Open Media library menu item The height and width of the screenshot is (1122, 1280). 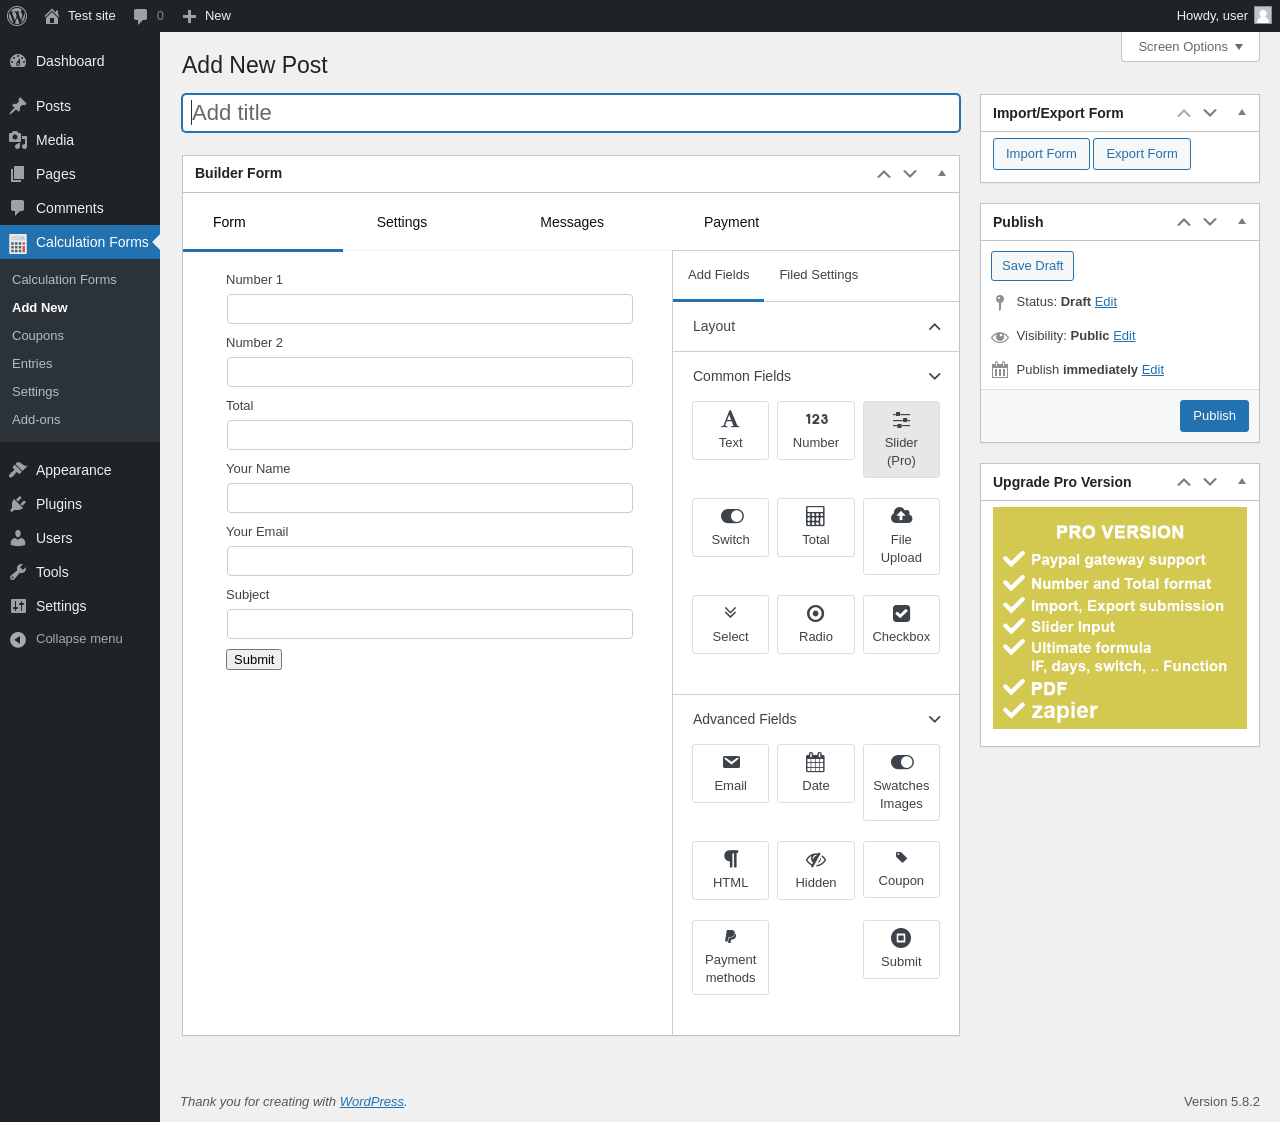80,140
